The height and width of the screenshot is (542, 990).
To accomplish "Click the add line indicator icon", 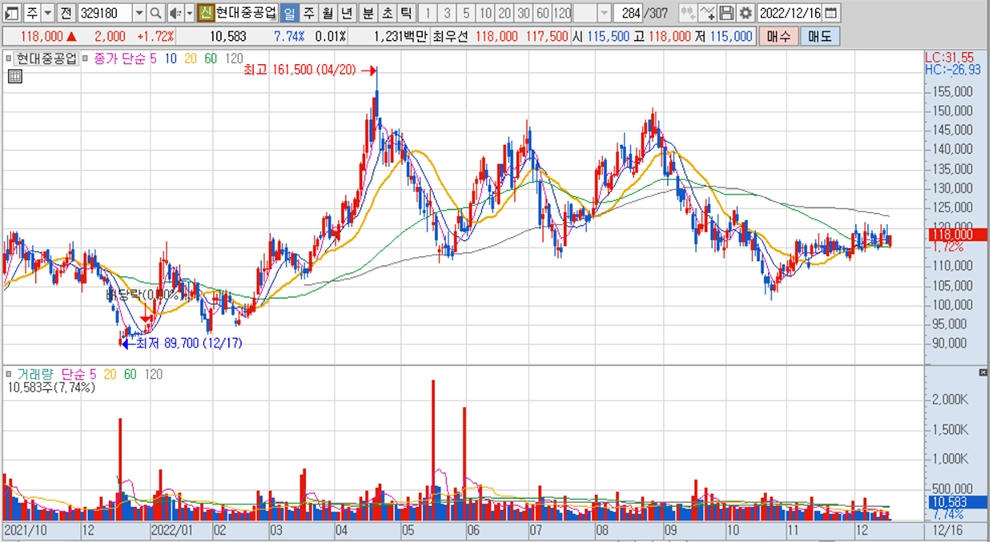I will click(x=707, y=13).
